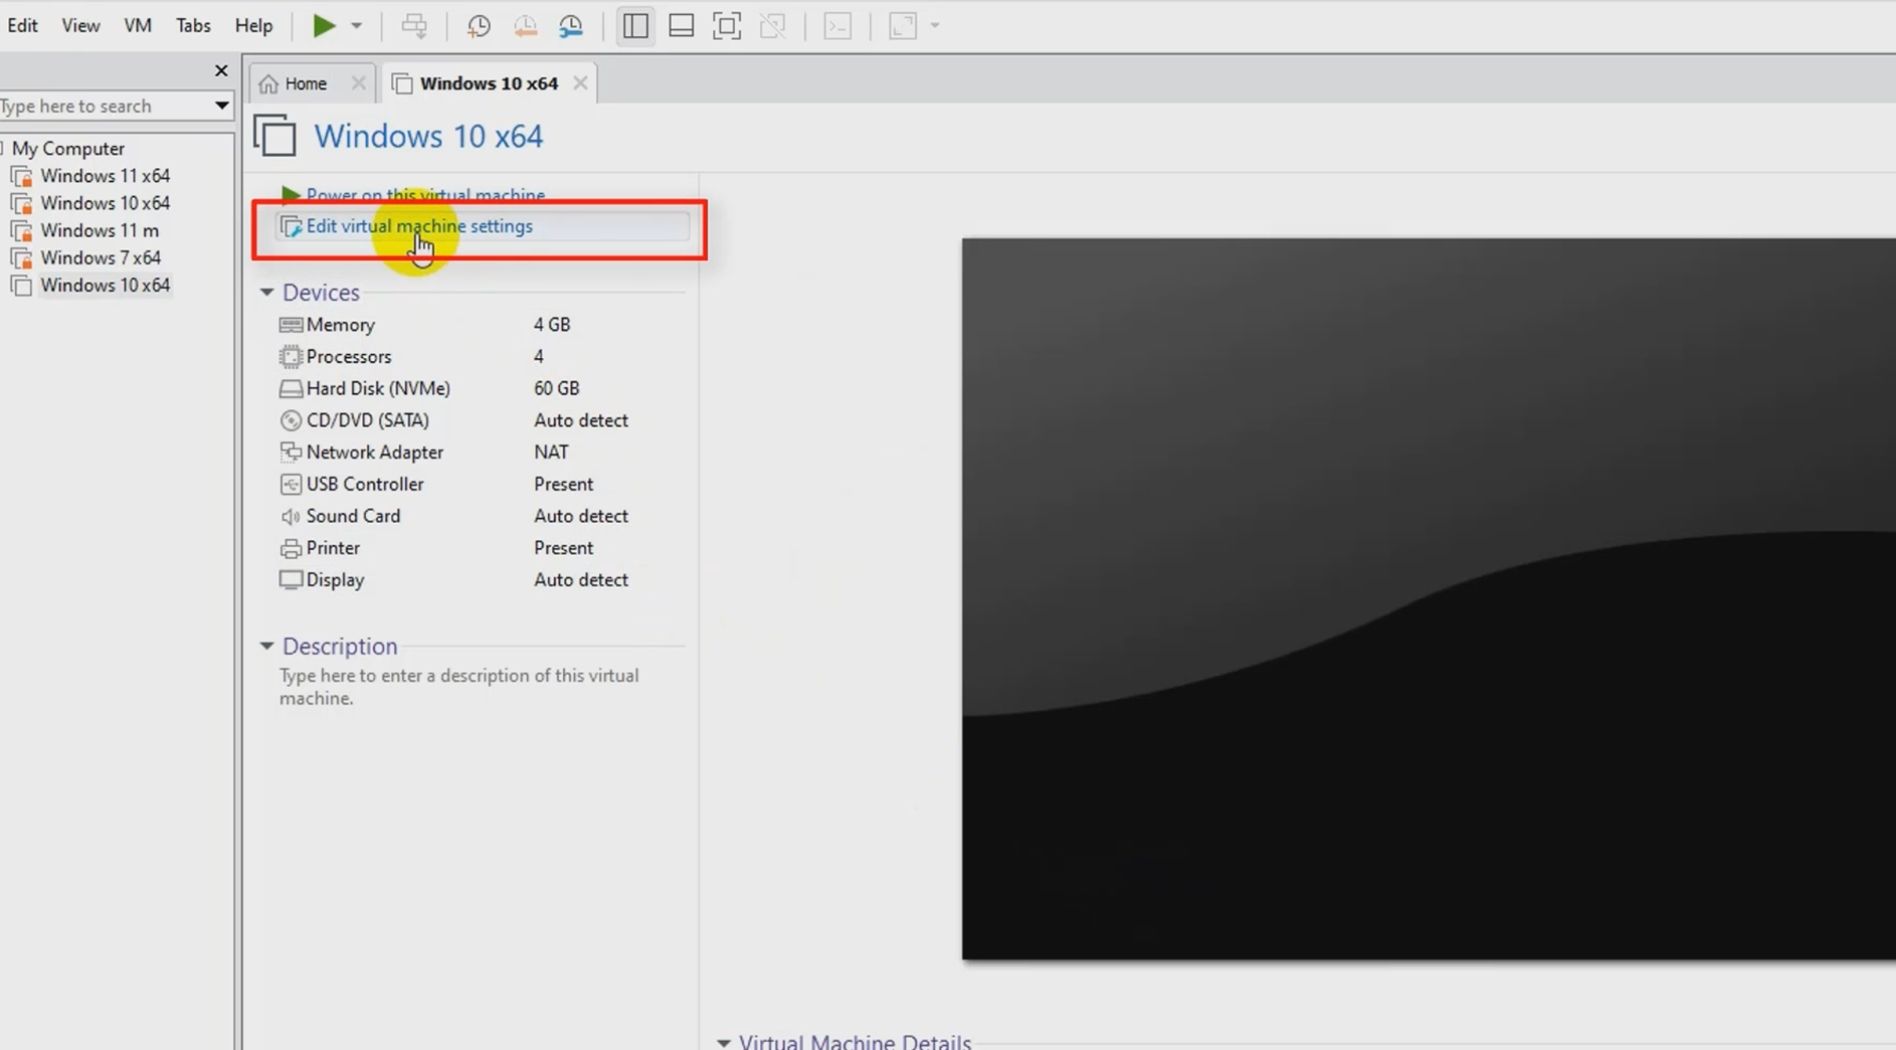Toggle the thumbnail bar view icon
Viewport: 1896px width, 1050px height.
(x=681, y=26)
